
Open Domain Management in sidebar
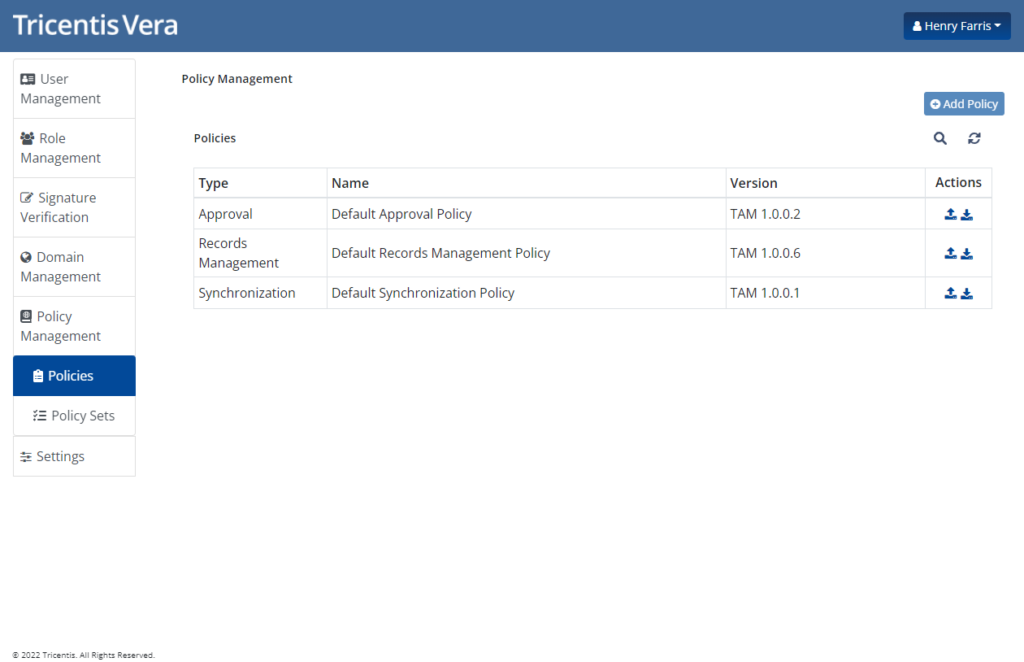tap(74, 267)
